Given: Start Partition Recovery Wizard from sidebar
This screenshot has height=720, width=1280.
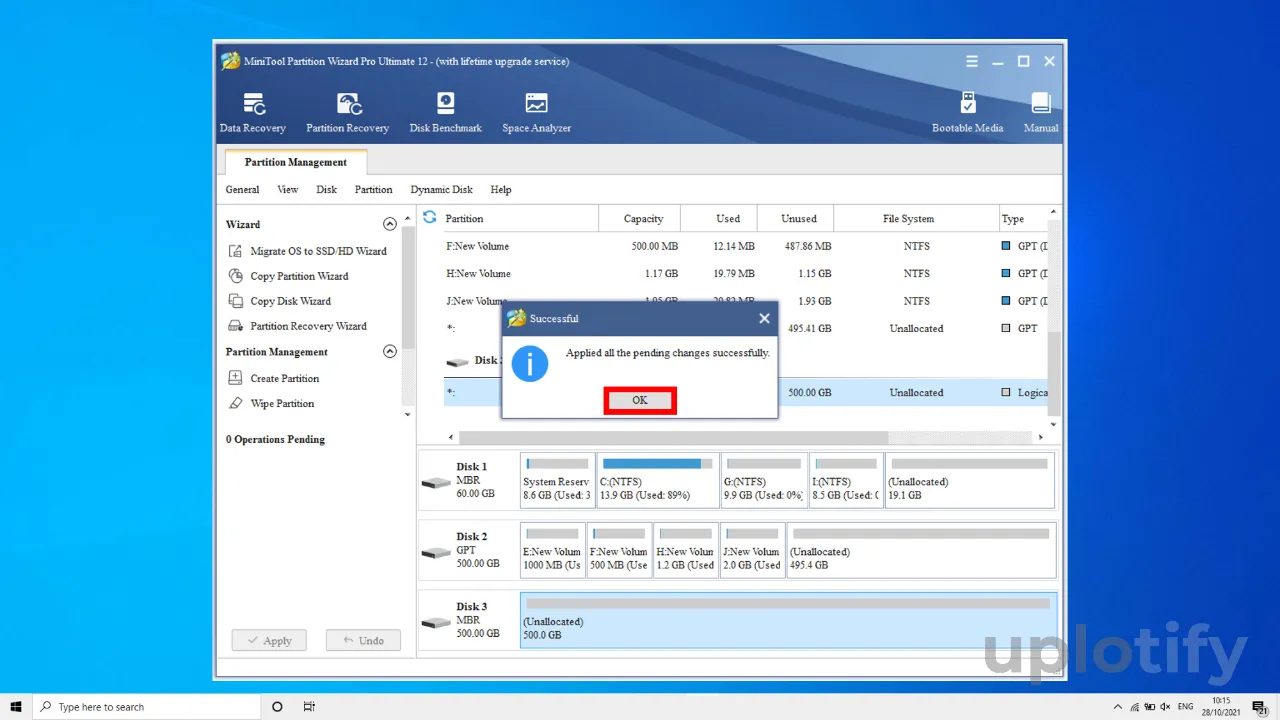Looking at the screenshot, I should coord(298,326).
